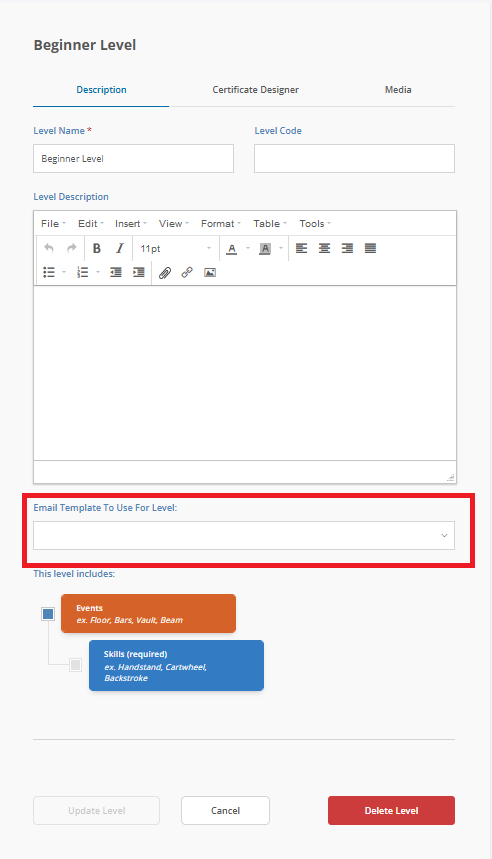The height and width of the screenshot is (859, 492).
Task: Expand bullet list style options arrow
Action: (x=64, y=272)
